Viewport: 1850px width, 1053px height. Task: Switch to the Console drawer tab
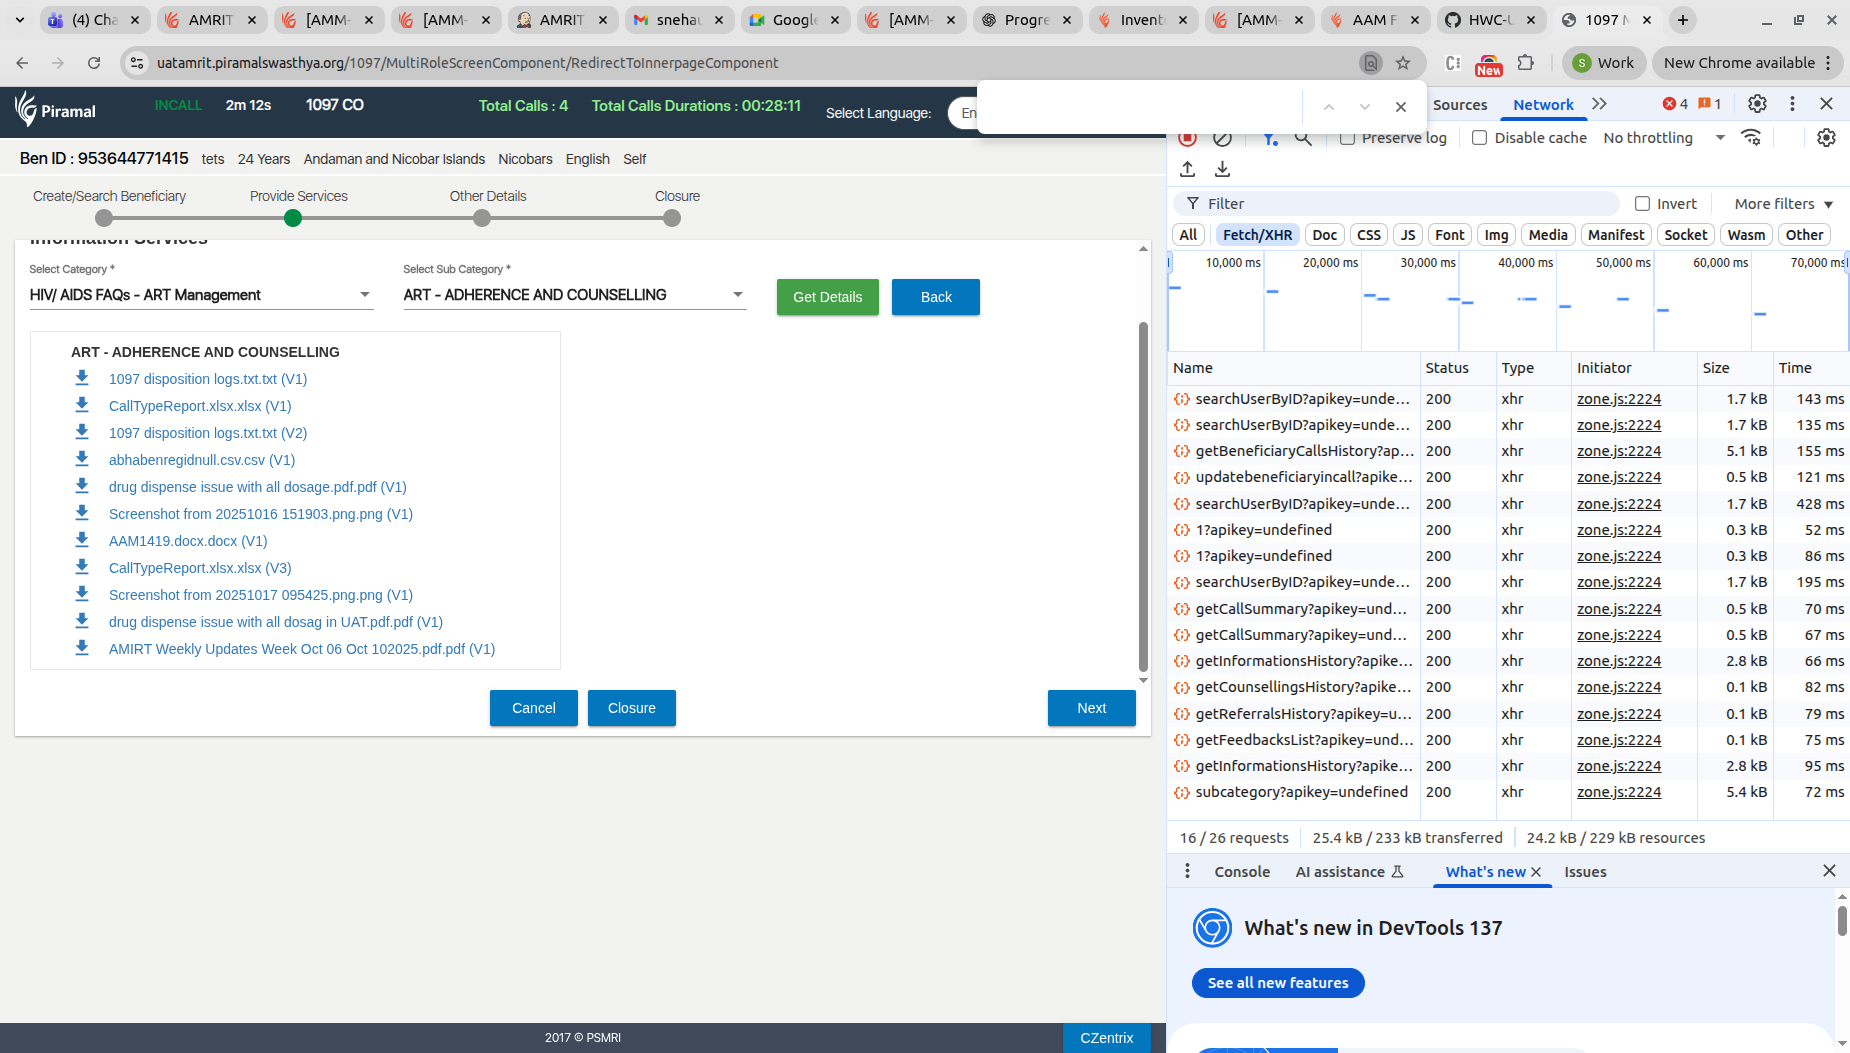point(1241,872)
